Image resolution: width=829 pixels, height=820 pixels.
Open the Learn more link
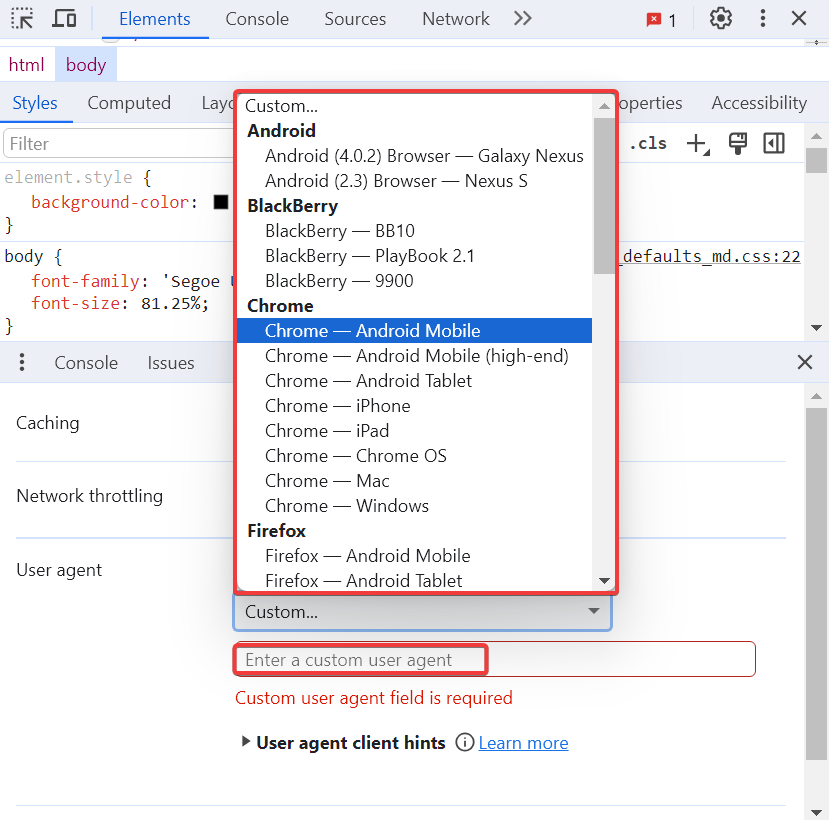click(523, 743)
